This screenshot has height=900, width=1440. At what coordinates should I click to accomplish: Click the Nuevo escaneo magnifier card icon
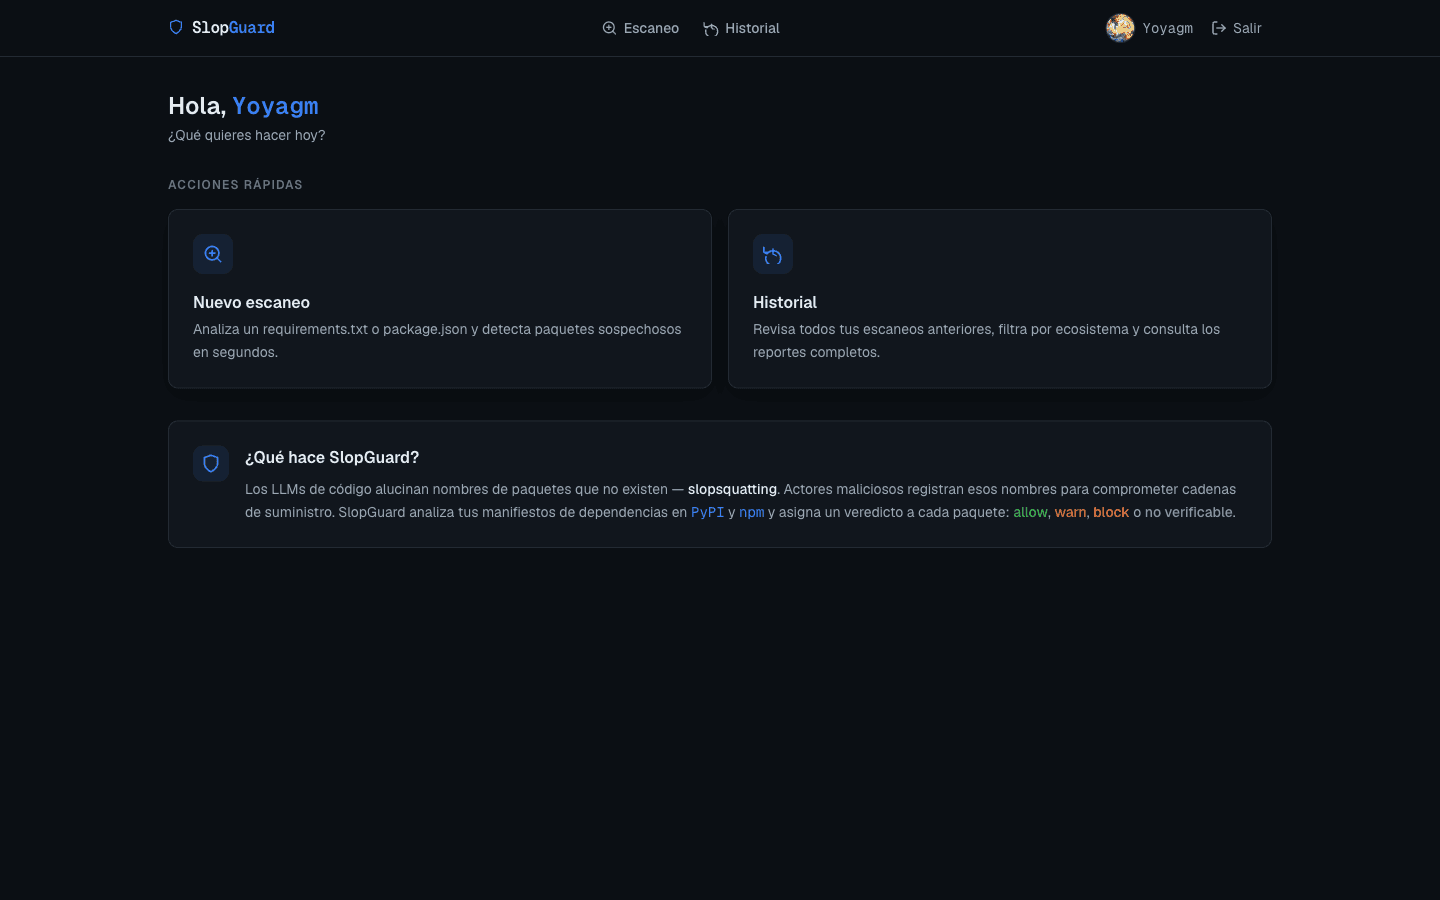pos(213,254)
